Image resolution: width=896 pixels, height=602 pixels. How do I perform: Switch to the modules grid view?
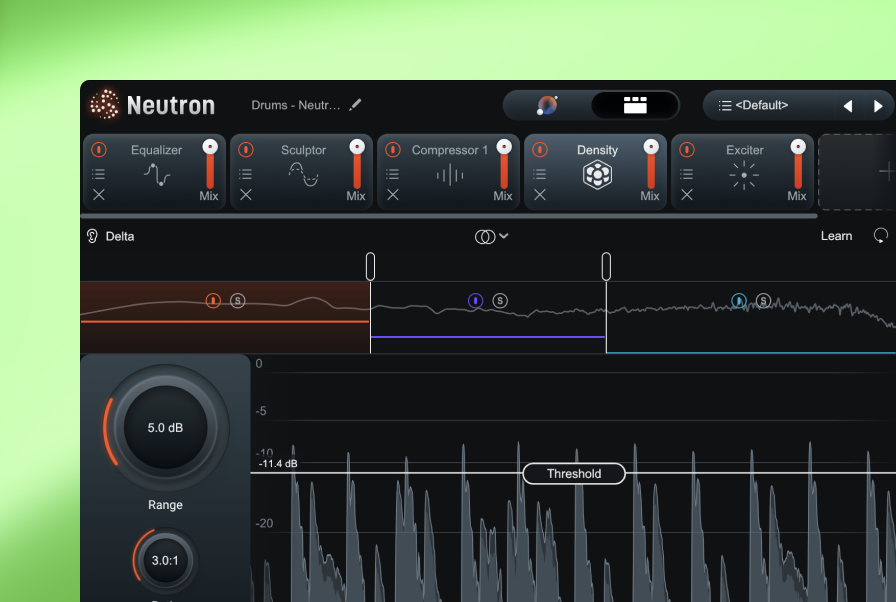tap(634, 105)
